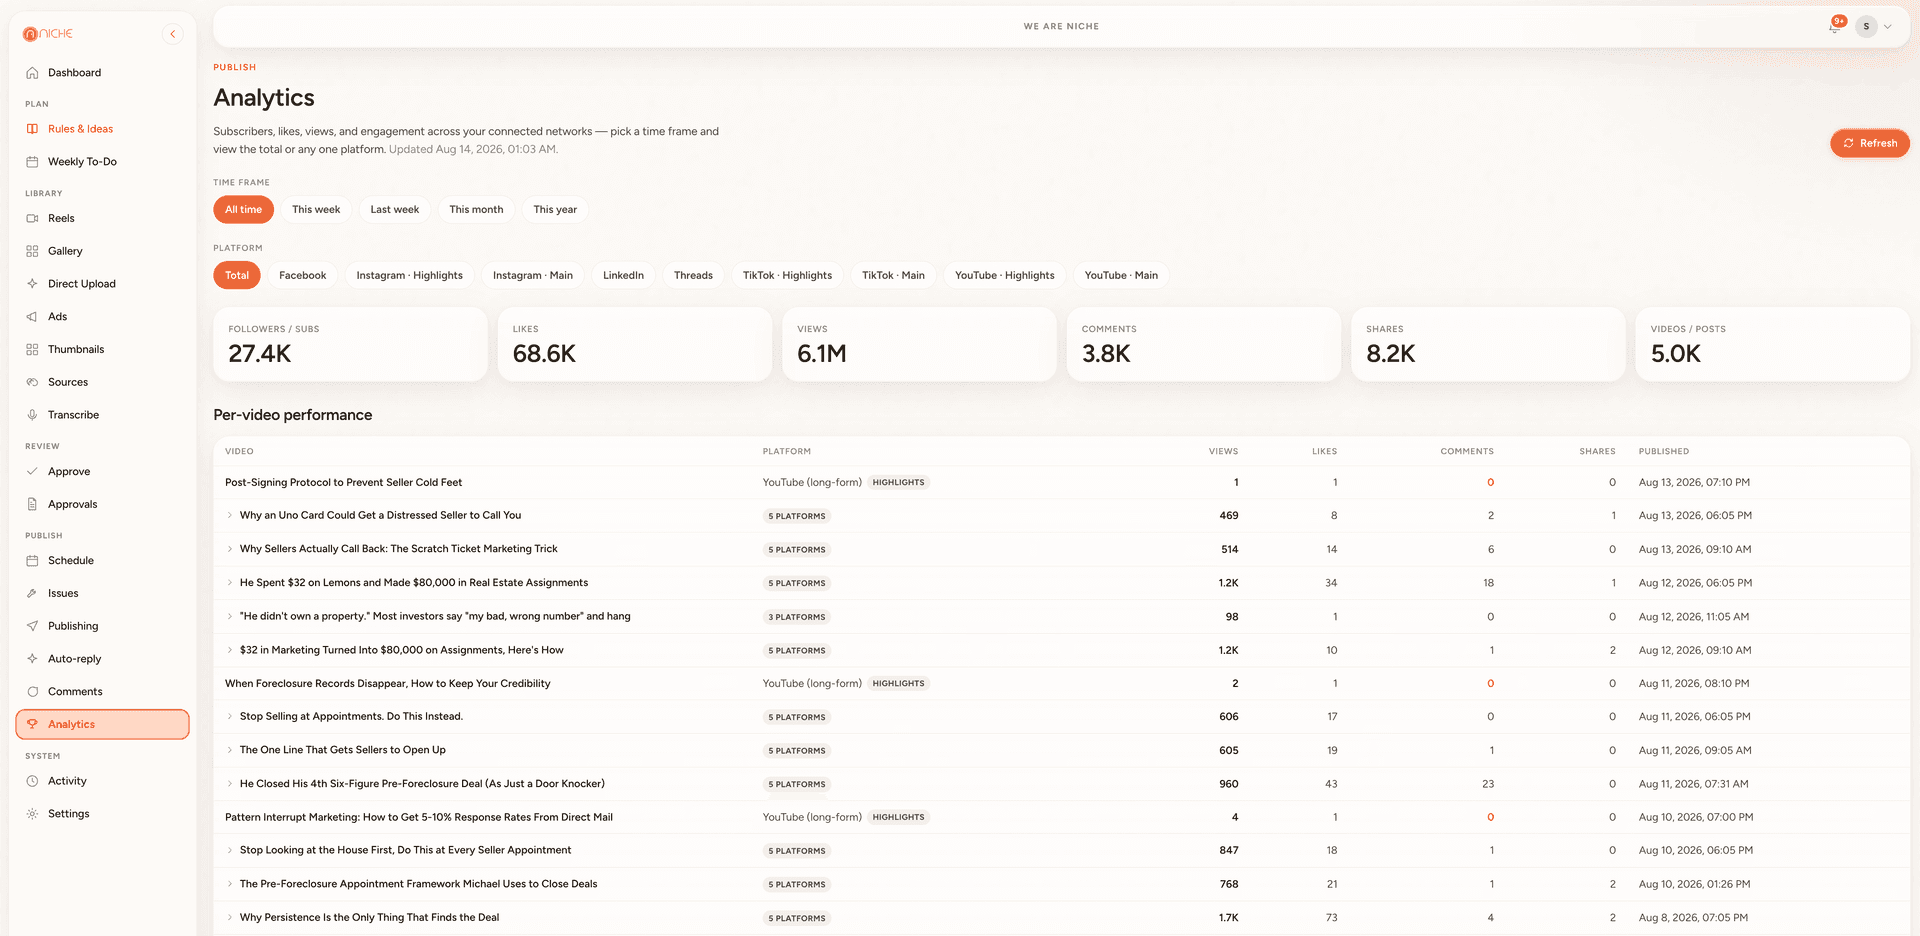Expand Stop Selling at Appointments row

click(x=230, y=717)
